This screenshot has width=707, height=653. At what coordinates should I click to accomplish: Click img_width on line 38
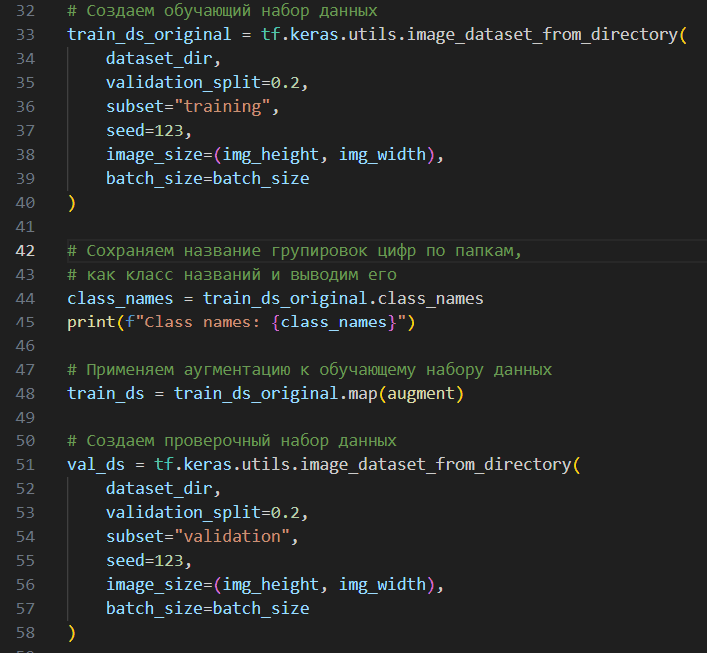click(382, 155)
